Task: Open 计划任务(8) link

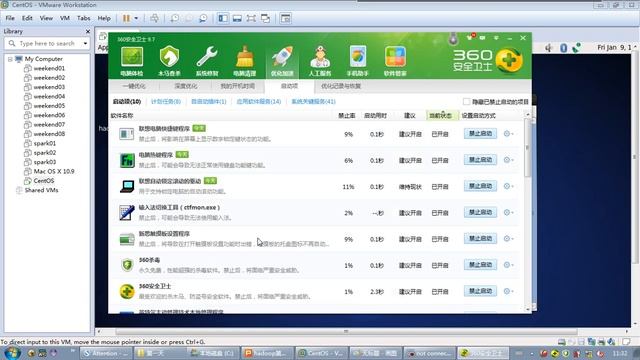Action: coord(166,101)
